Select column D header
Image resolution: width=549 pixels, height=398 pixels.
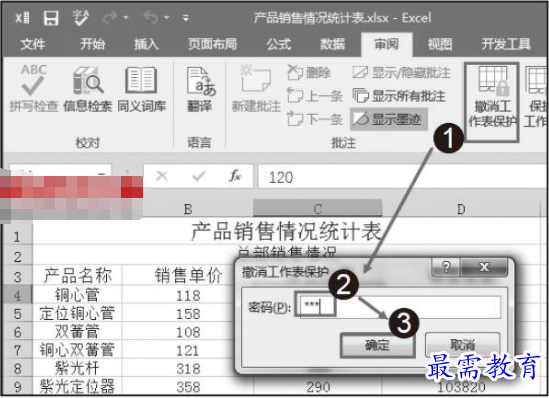click(461, 209)
